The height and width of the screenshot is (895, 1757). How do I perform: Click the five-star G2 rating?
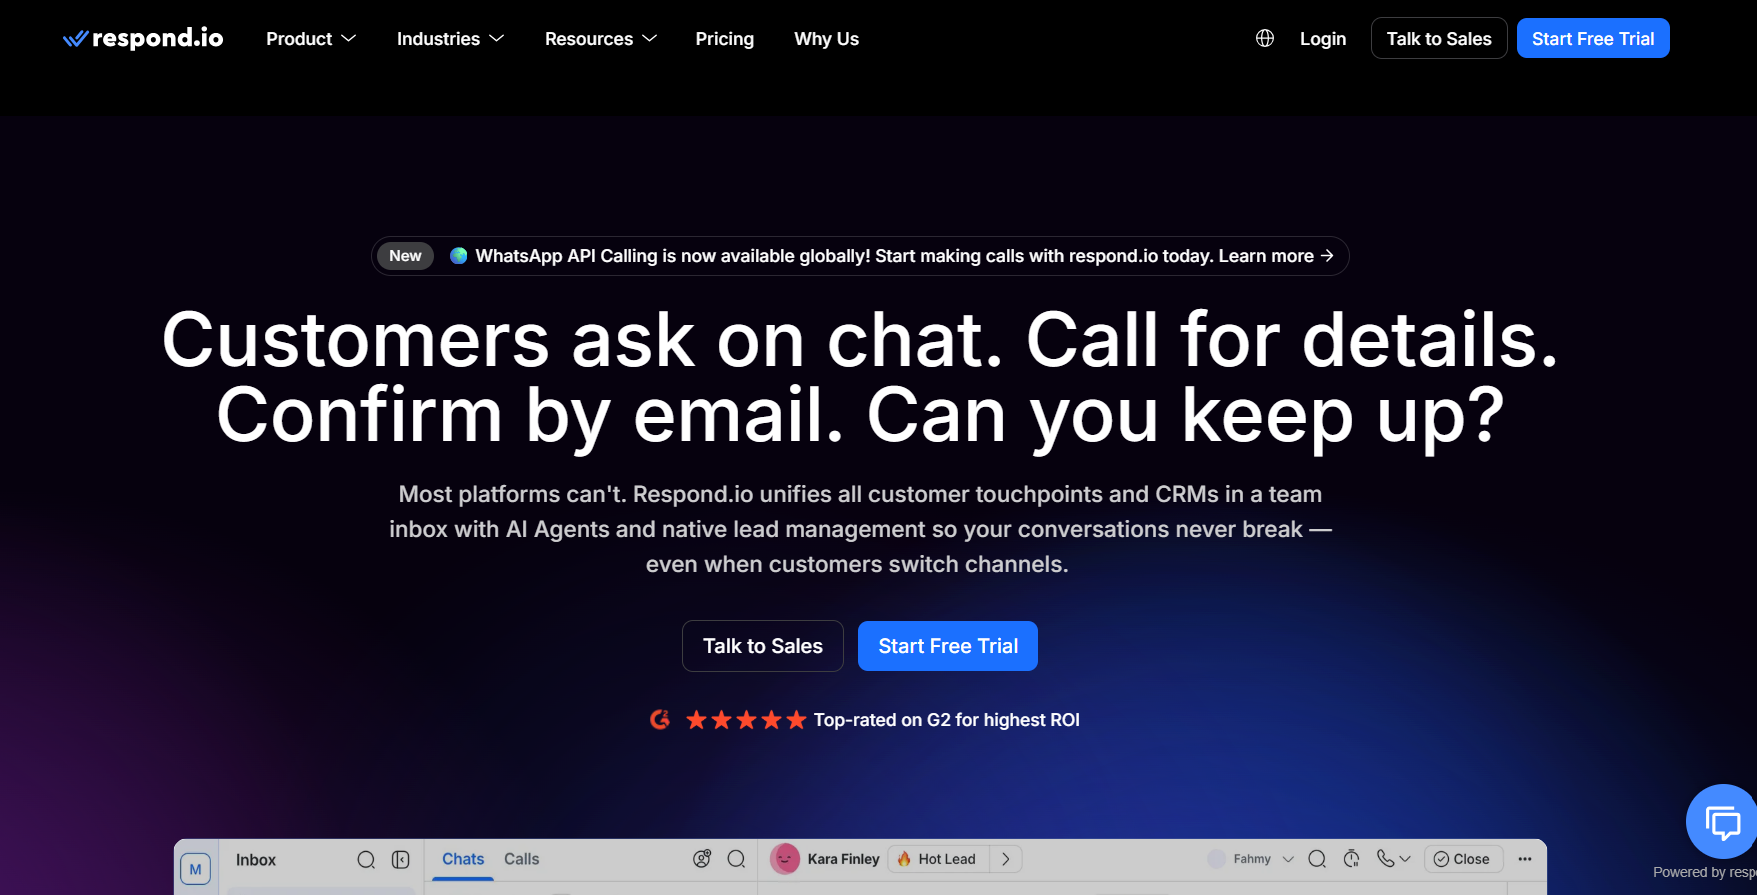746,720
